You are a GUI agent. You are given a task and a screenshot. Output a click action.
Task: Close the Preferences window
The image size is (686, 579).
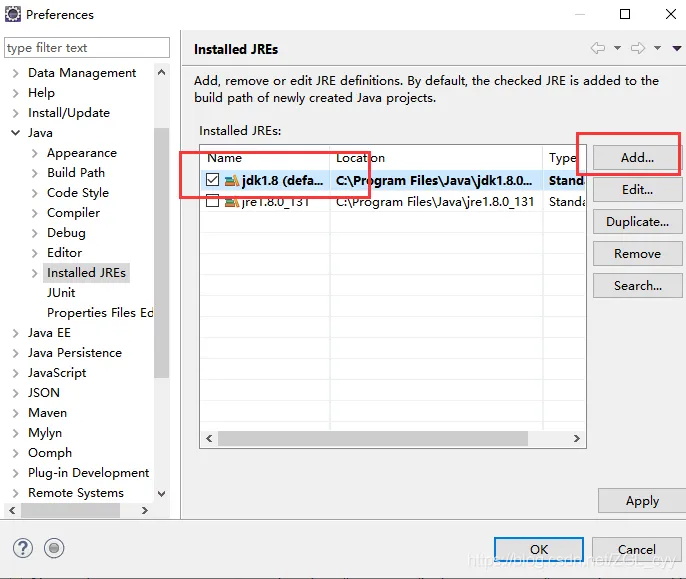[x=671, y=14]
